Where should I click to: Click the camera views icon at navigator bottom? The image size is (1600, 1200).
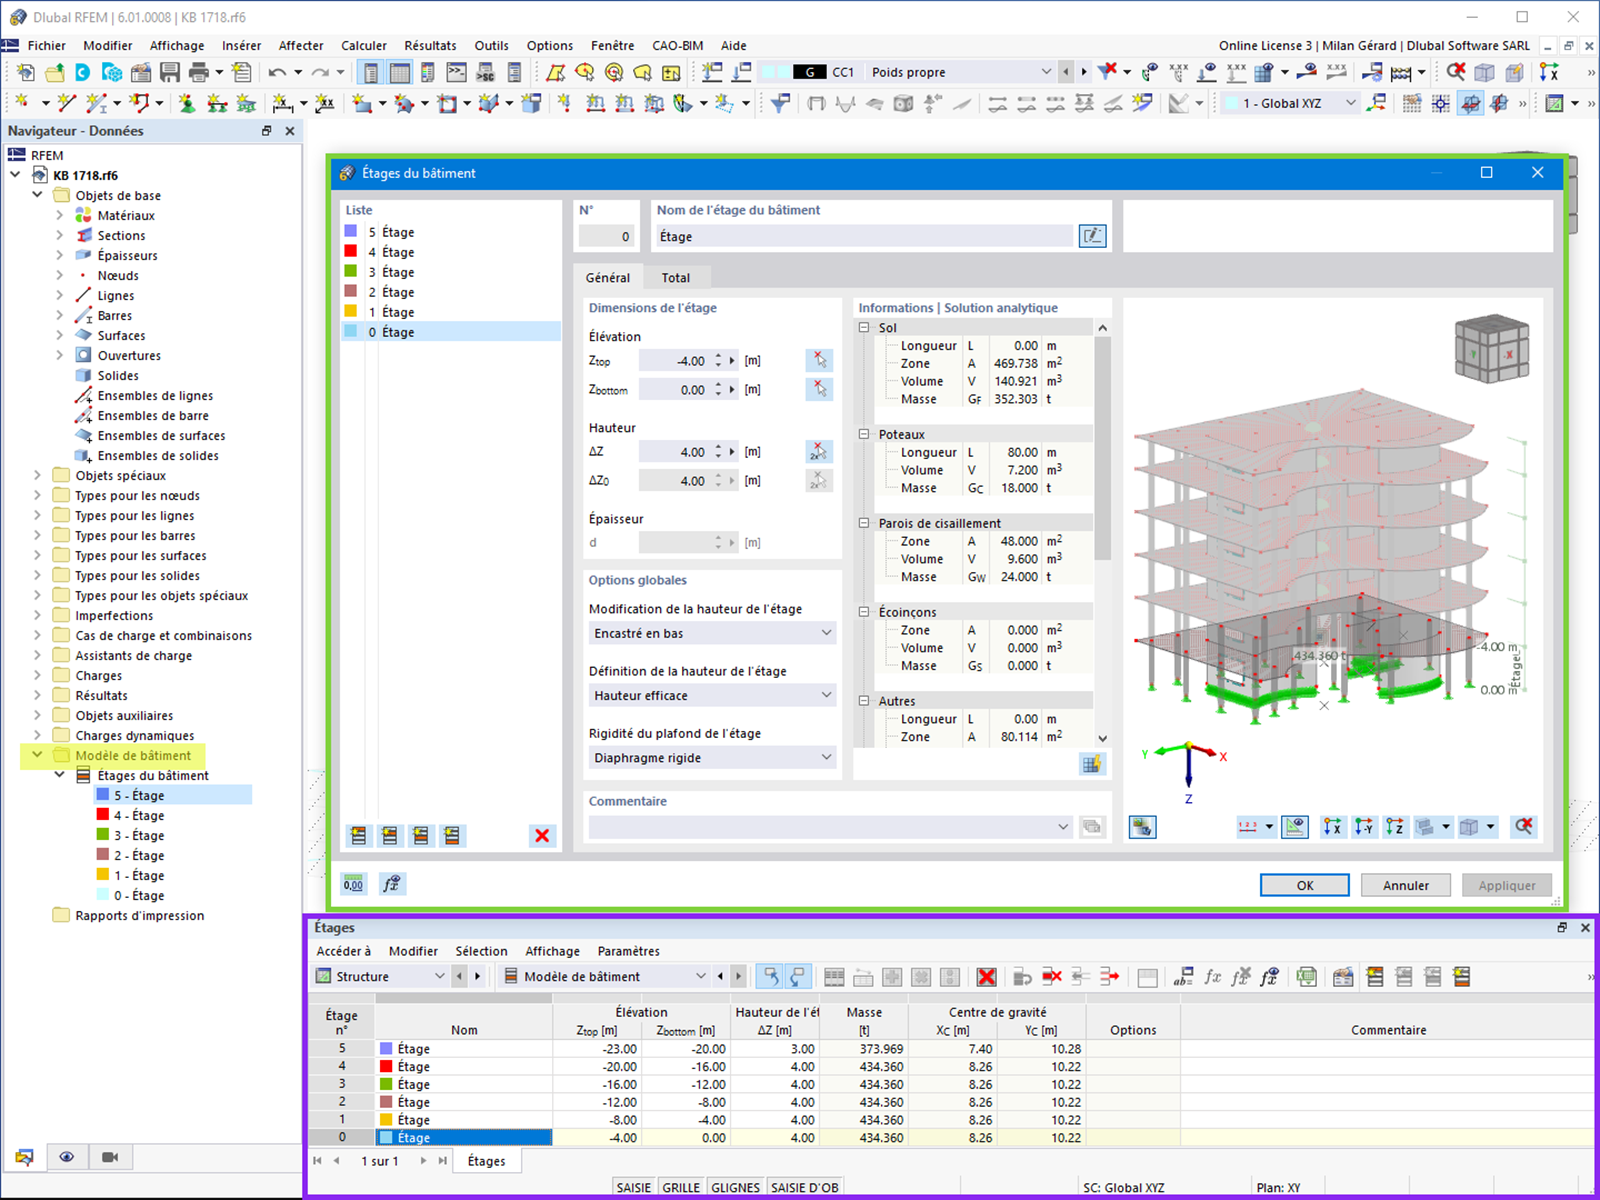pos(110,1157)
